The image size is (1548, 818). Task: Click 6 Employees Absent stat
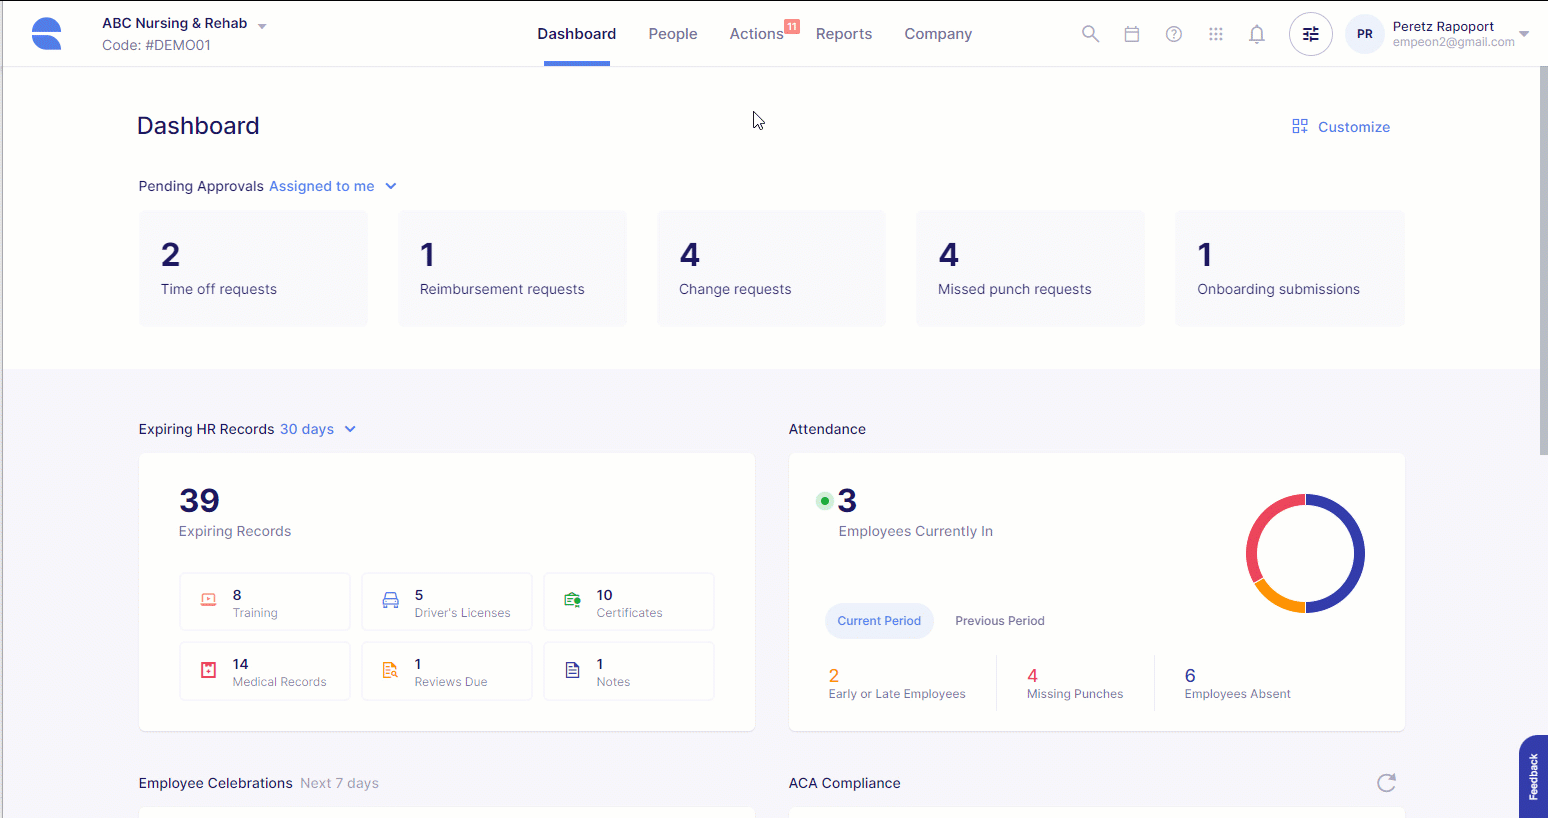[x=1237, y=684]
